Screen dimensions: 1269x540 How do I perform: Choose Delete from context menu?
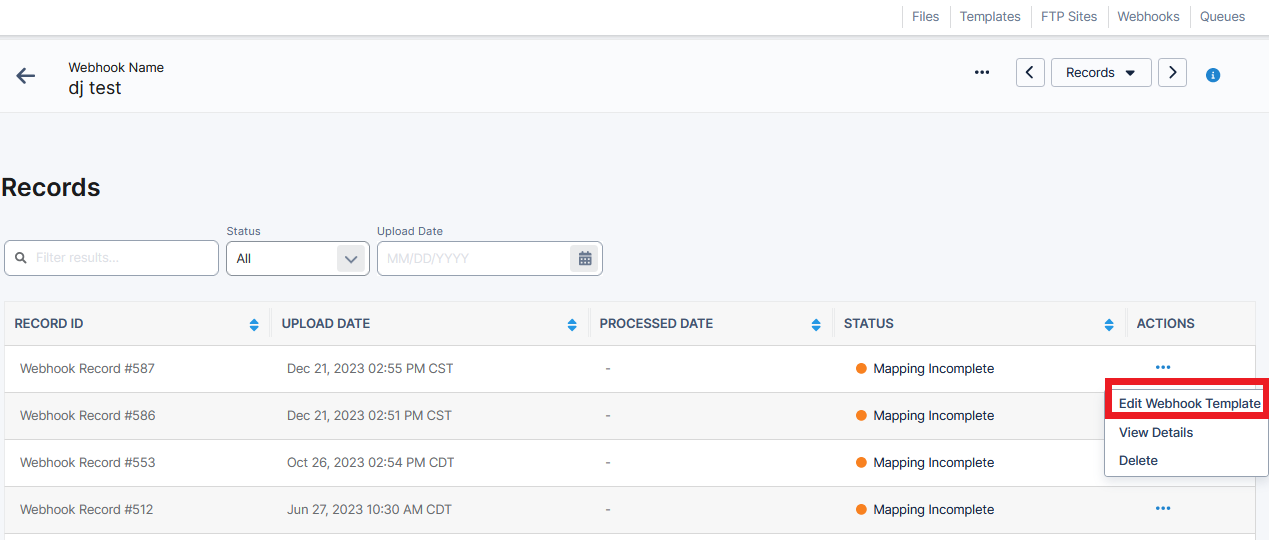1138,461
